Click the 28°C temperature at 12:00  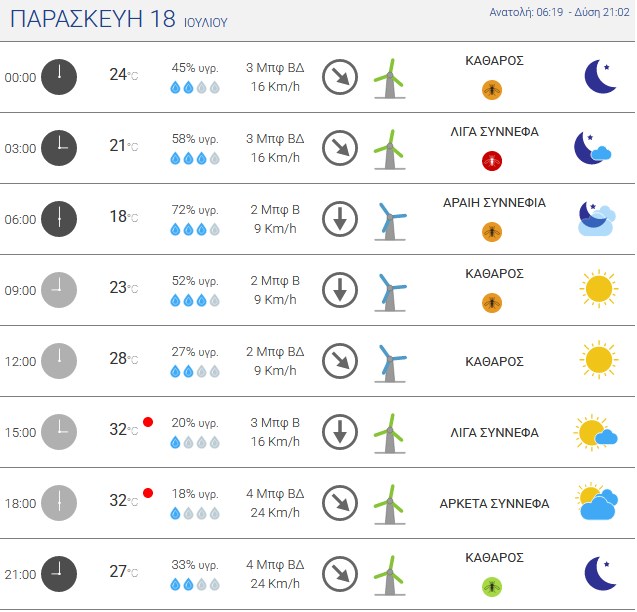click(x=124, y=358)
